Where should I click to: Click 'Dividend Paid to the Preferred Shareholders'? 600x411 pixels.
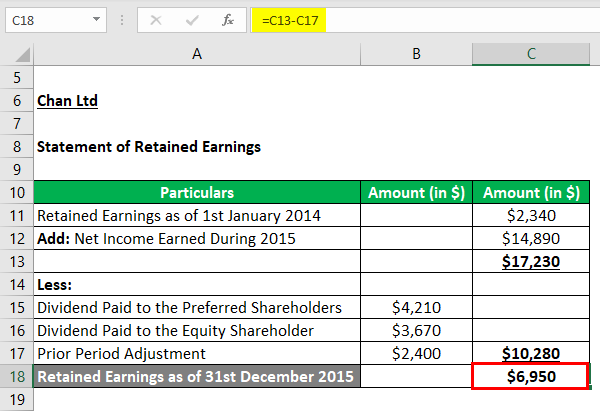tap(197, 307)
